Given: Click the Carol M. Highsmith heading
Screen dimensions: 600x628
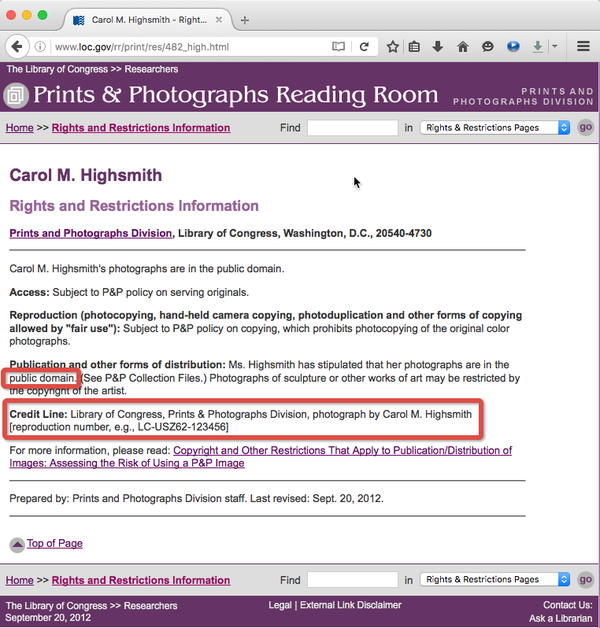Looking at the screenshot, I should (x=86, y=175).
